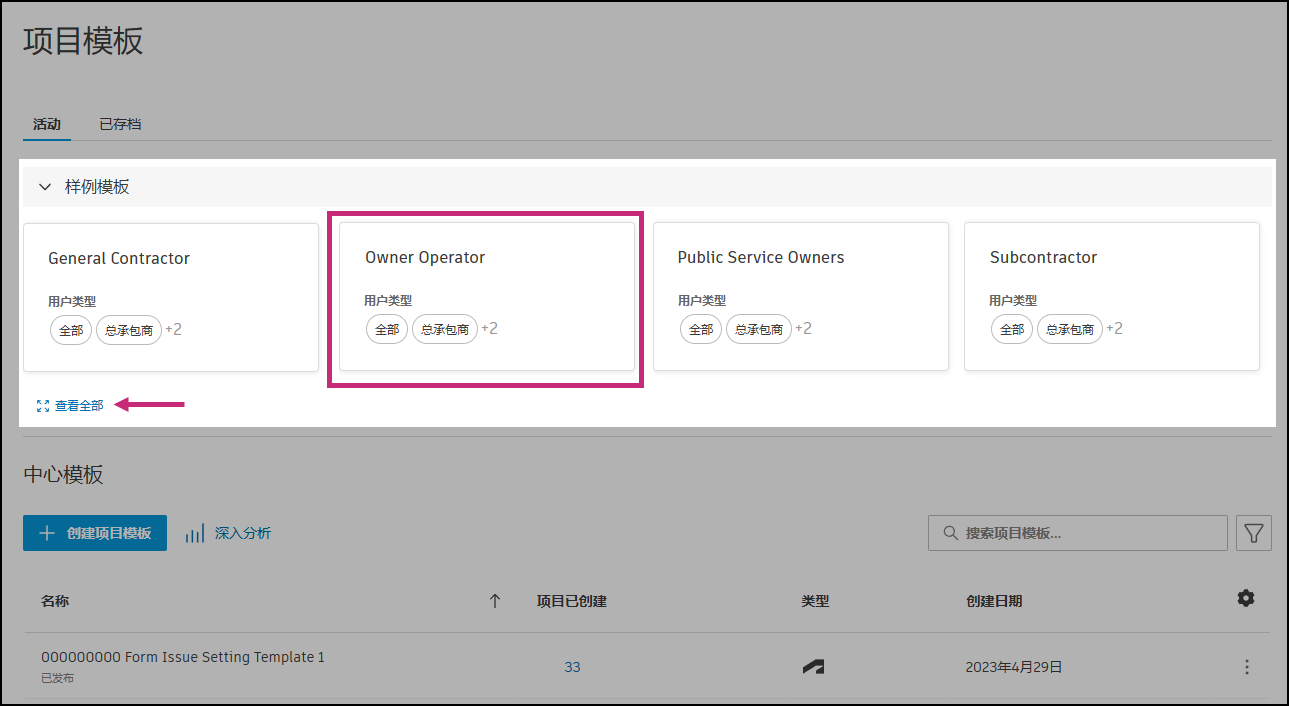Viewport: 1289px width, 706px height.
Task: Click the 名称 column header
Action: pos(55,601)
